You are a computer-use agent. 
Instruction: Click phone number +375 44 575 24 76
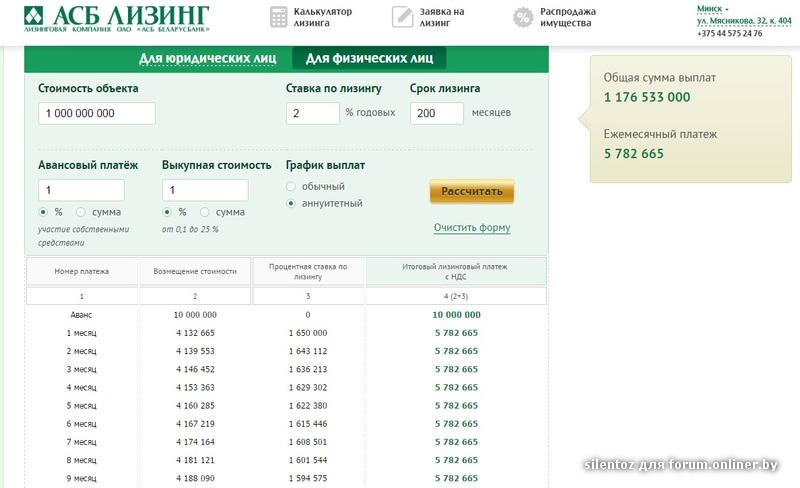click(730, 33)
